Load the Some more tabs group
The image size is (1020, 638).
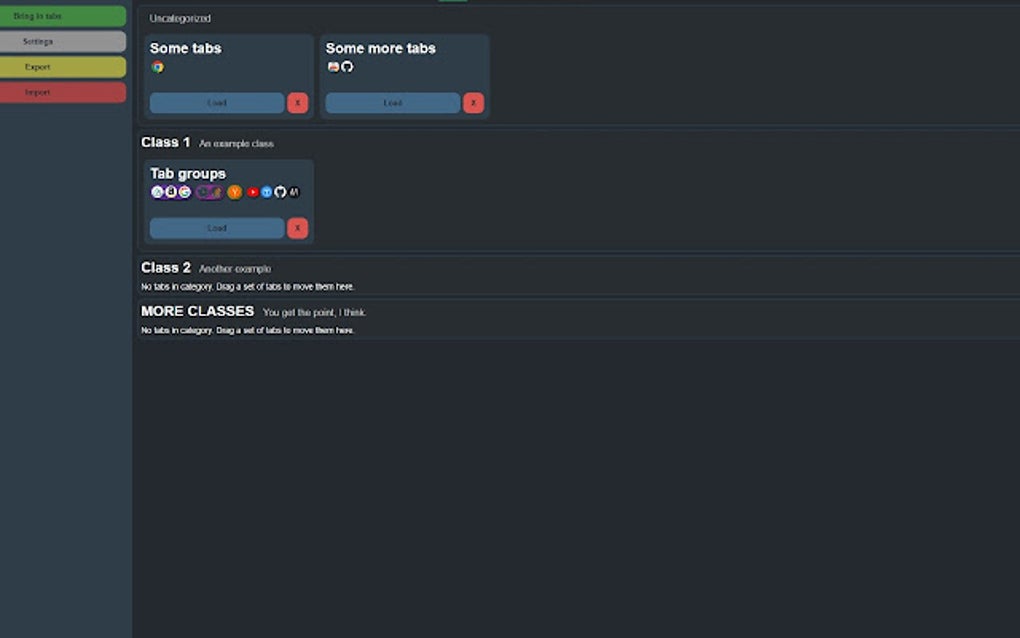click(391, 102)
